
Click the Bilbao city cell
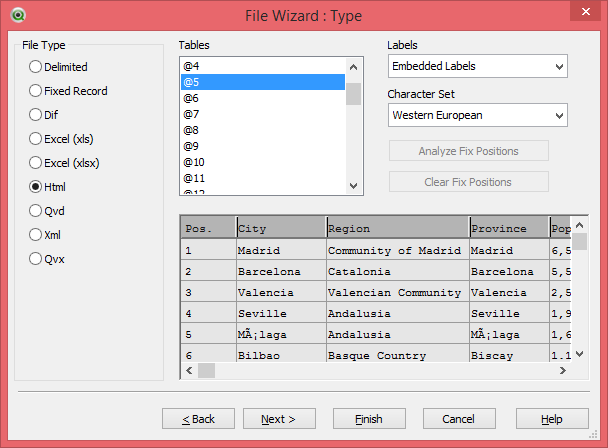(x=282, y=355)
